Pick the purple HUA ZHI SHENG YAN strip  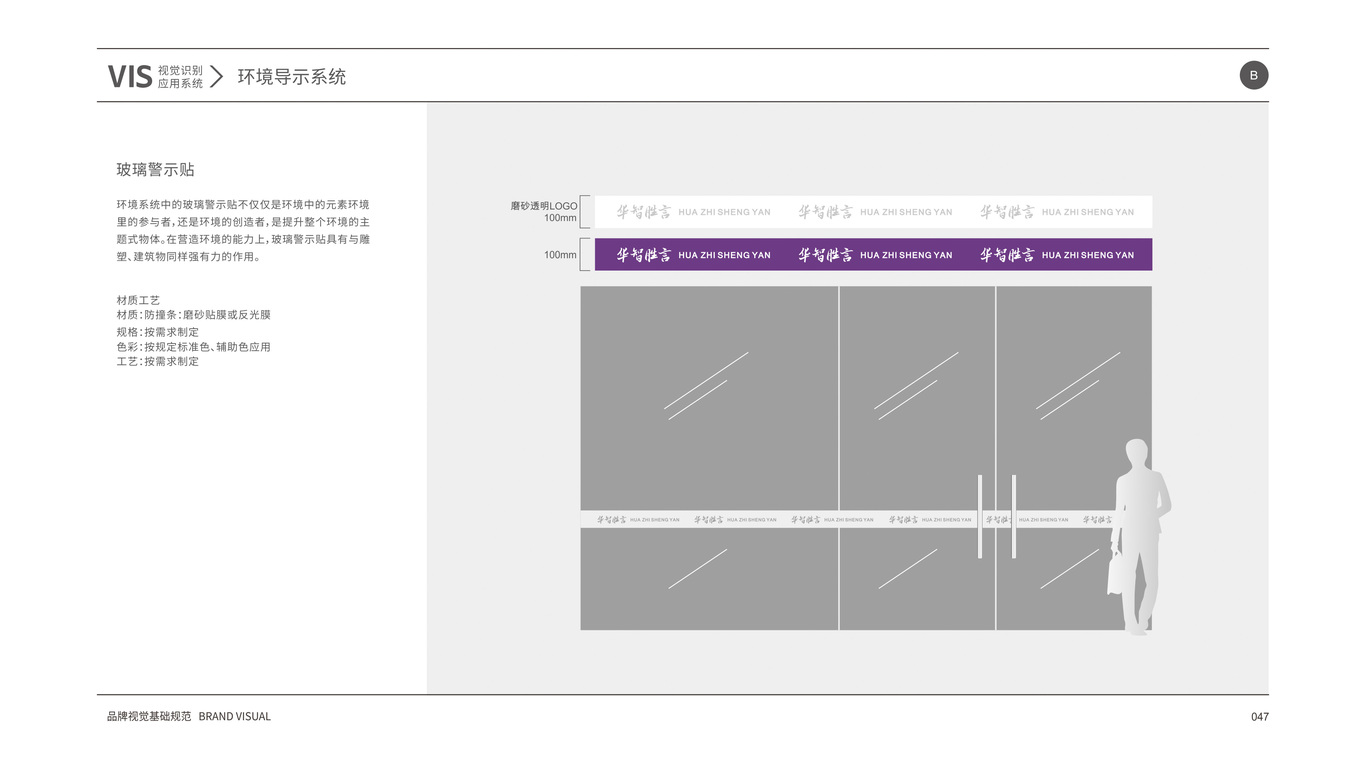(873, 254)
